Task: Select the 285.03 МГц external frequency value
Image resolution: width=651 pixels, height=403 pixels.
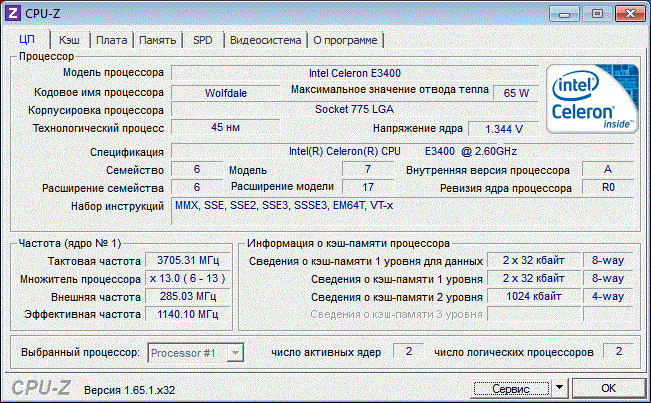Action: [x=188, y=296]
